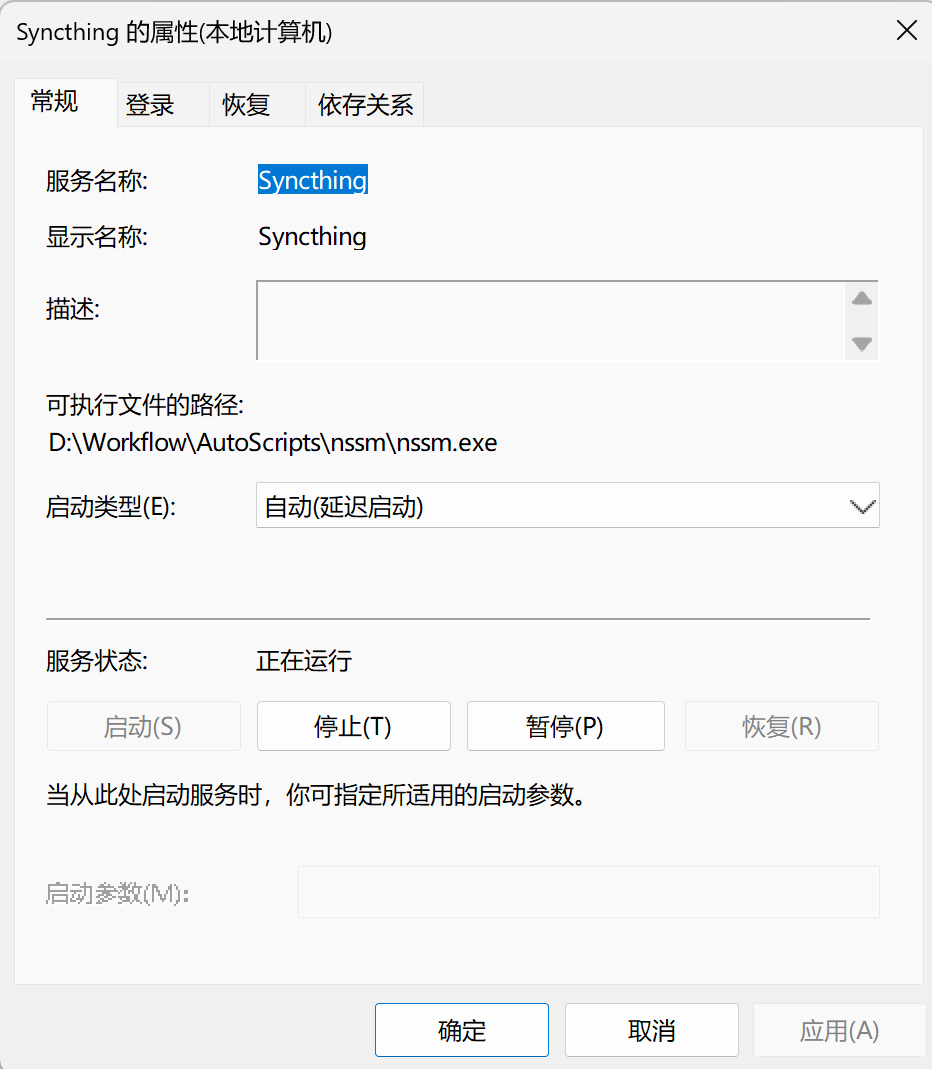The height and width of the screenshot is (1069, 932).
Task: Click the startup parameters hint sentence
Action: (x=316, y=795)
